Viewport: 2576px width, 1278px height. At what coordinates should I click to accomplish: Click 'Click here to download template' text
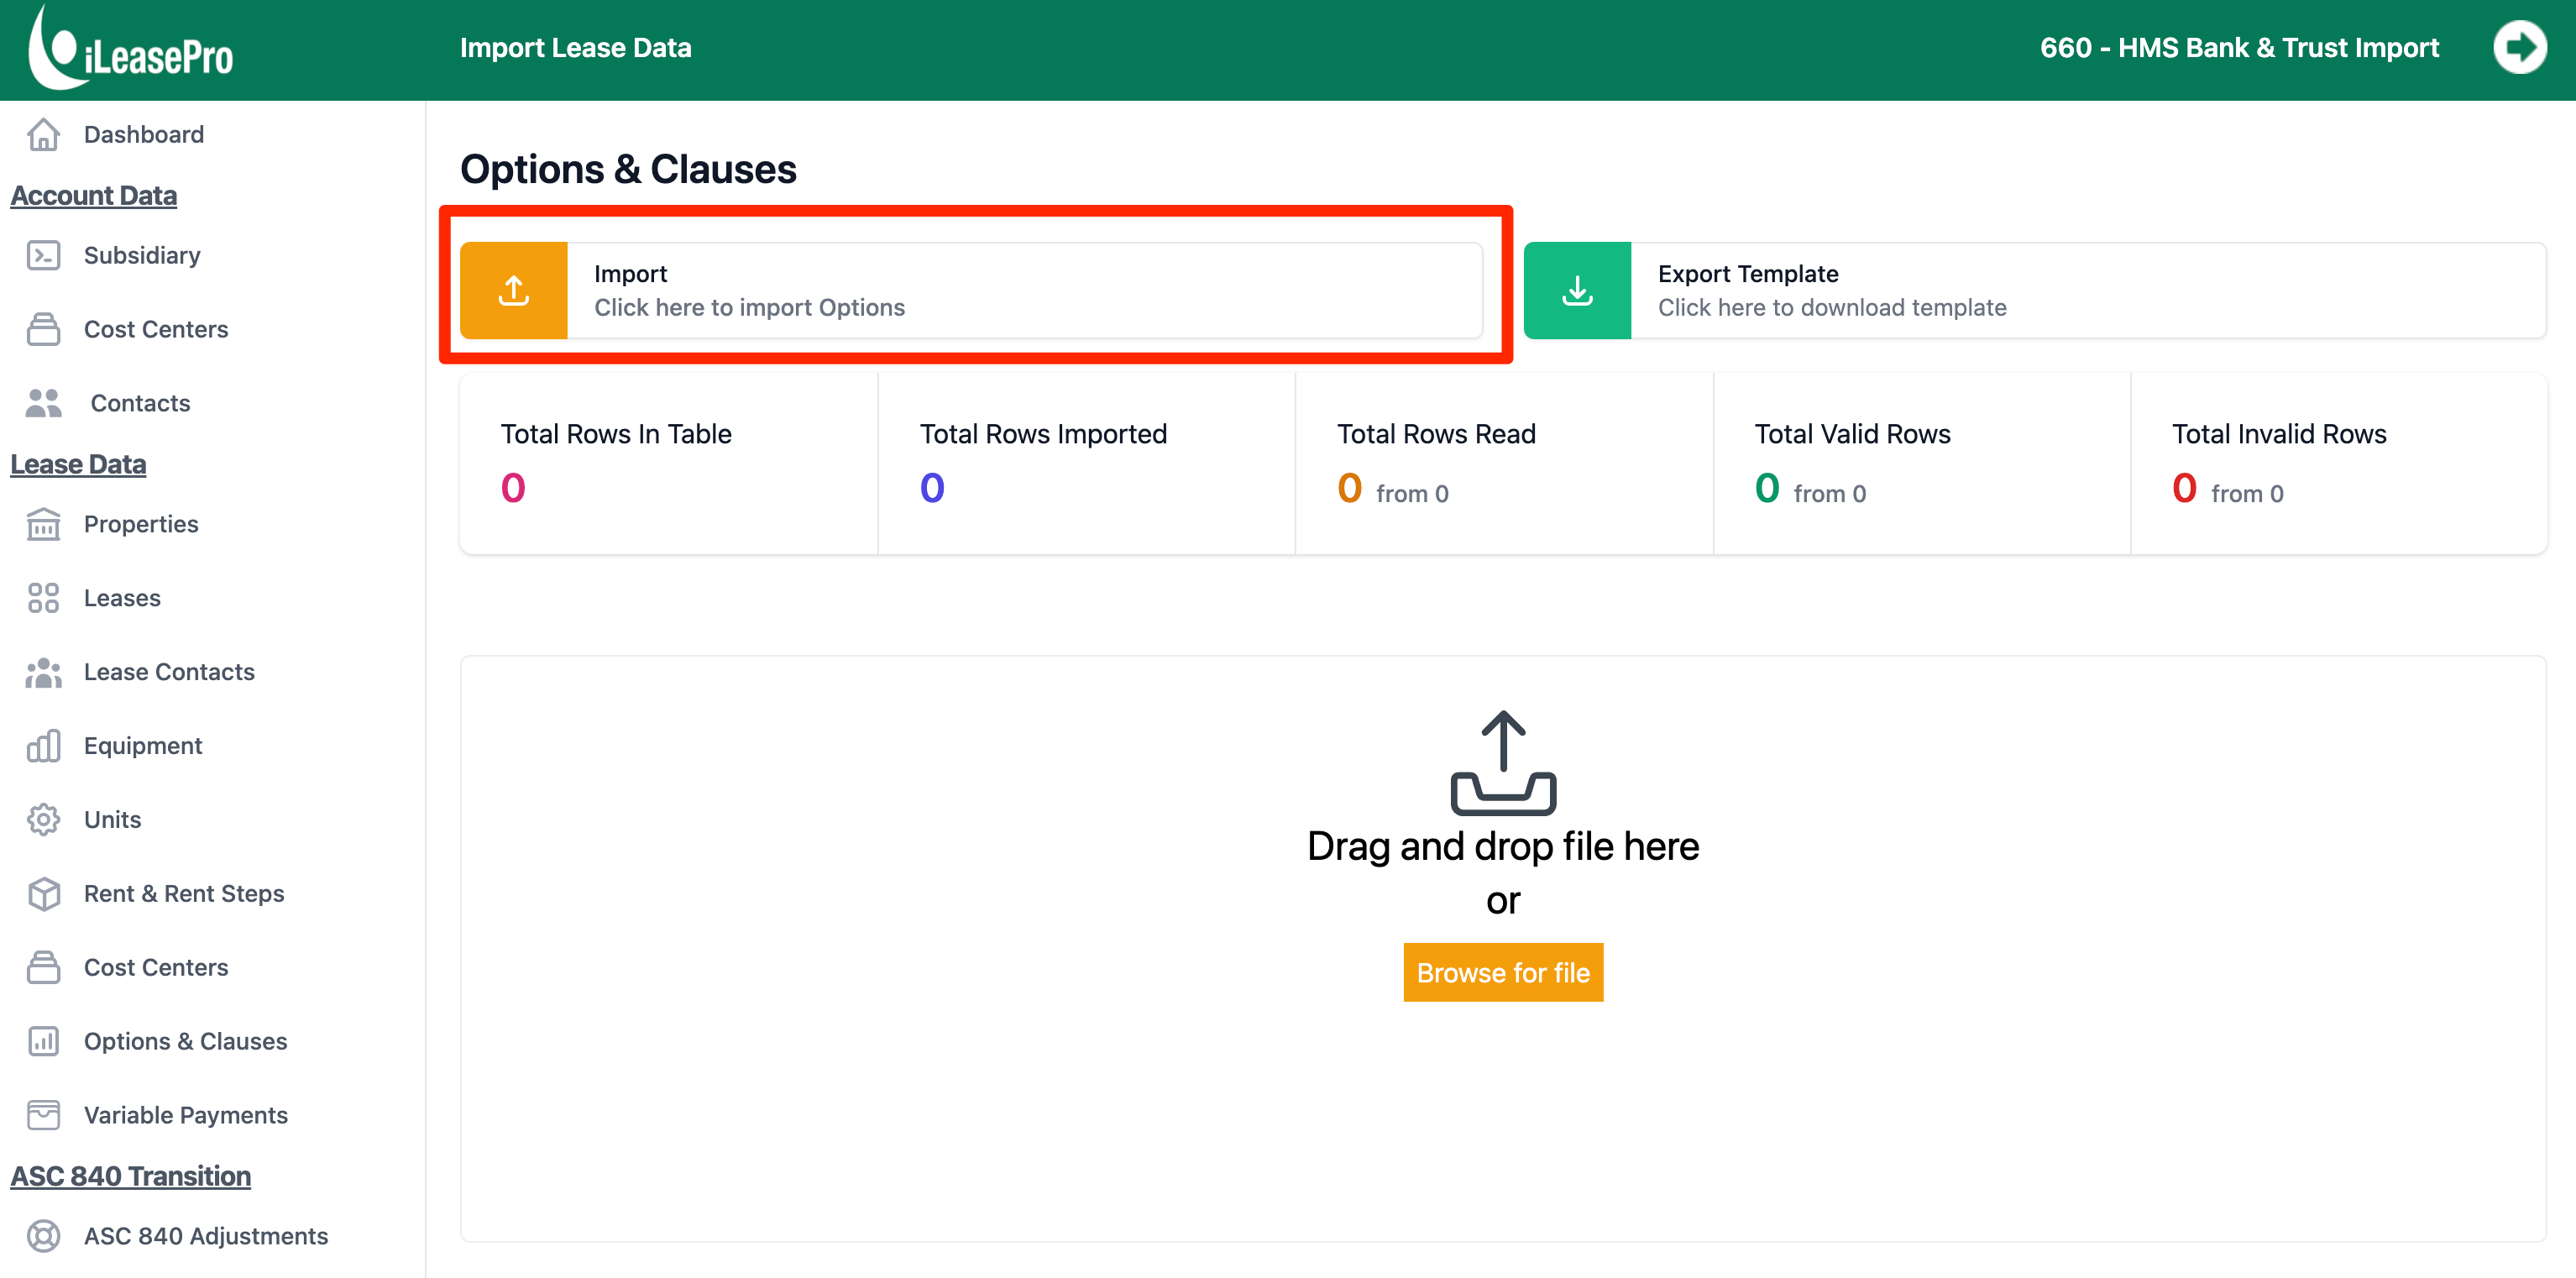click(1831, 308)
